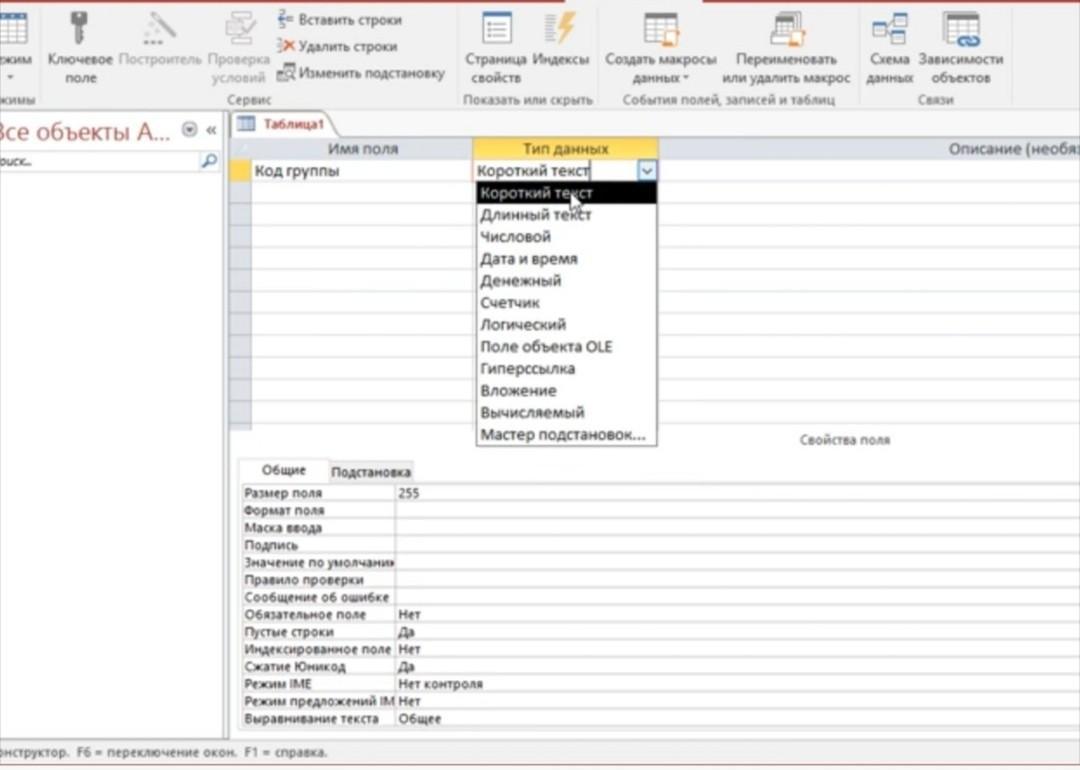Choose Мастер подстановок... entry
This screenshot has width=1080, height=770.
[566, 435]
